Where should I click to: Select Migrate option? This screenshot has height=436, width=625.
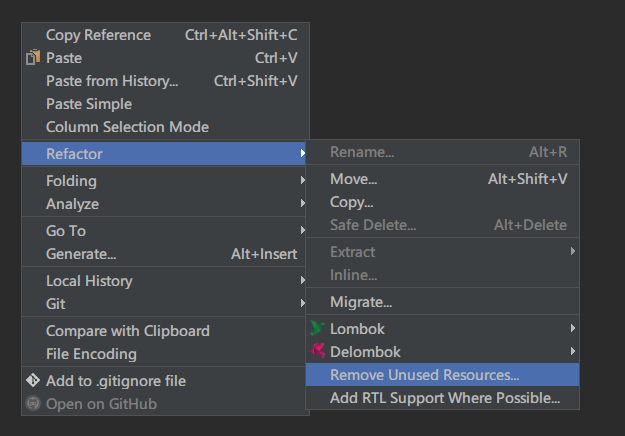point(361,301)
